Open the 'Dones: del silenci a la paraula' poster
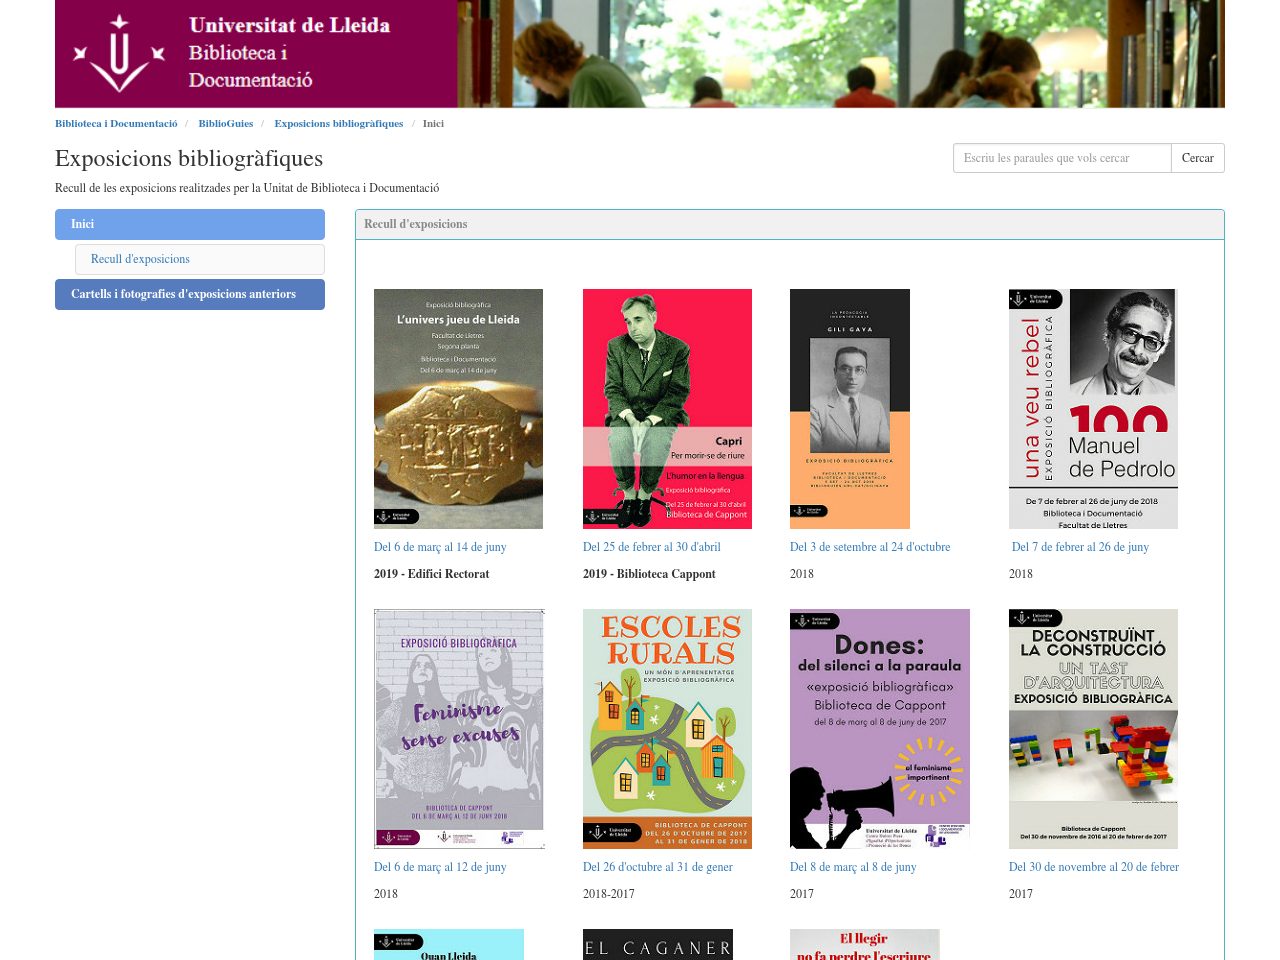The height and width of the screenshot is (960, 1280). click(880, 728)
